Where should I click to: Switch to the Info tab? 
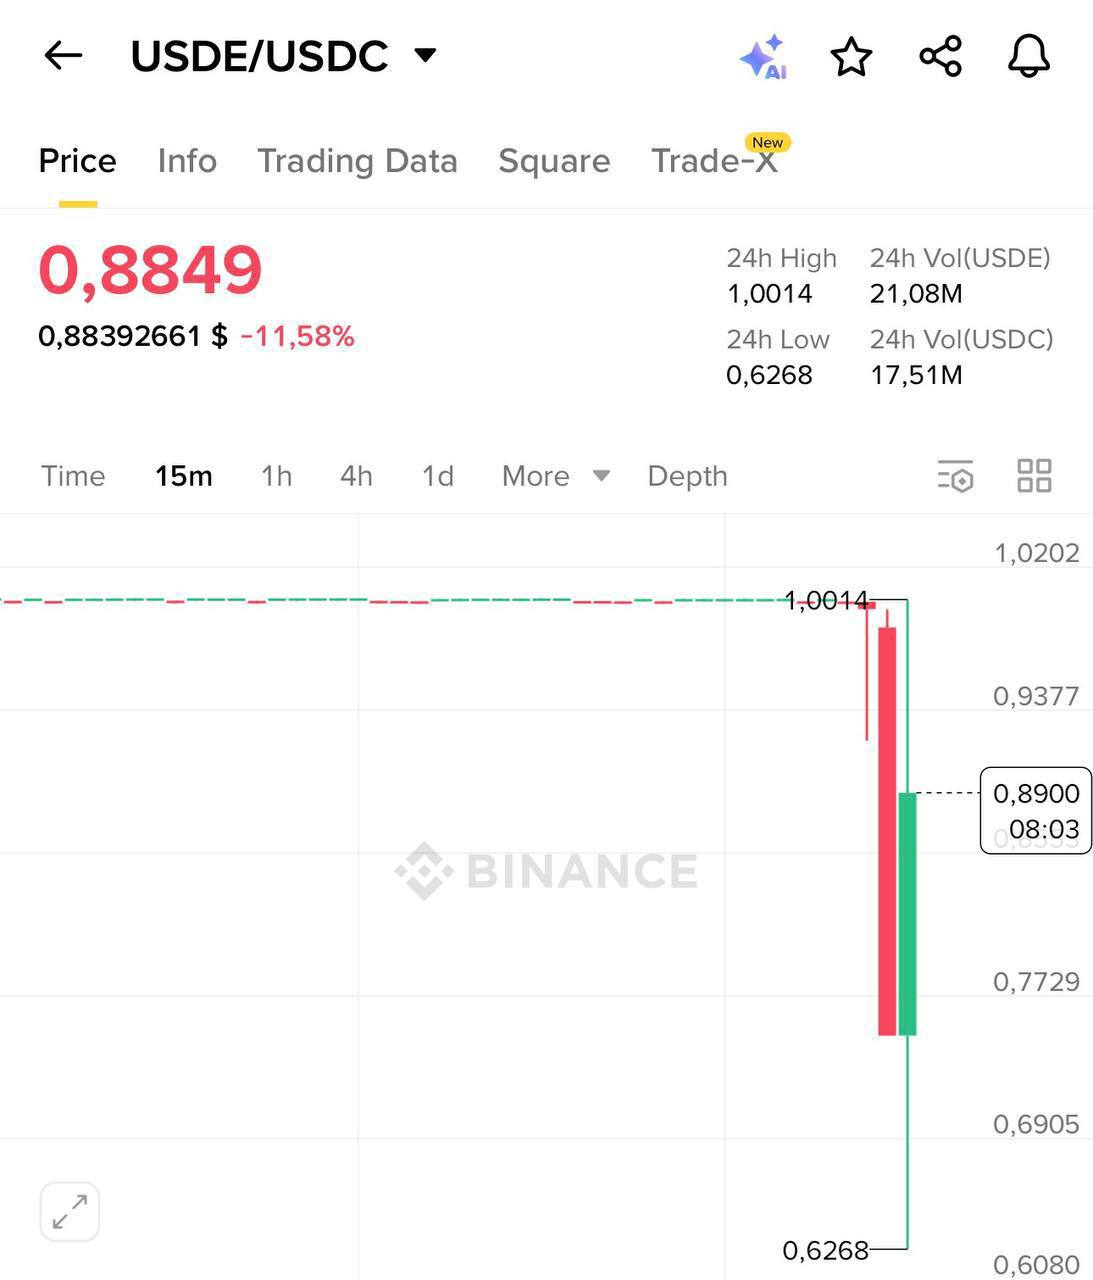coord(187,161)
